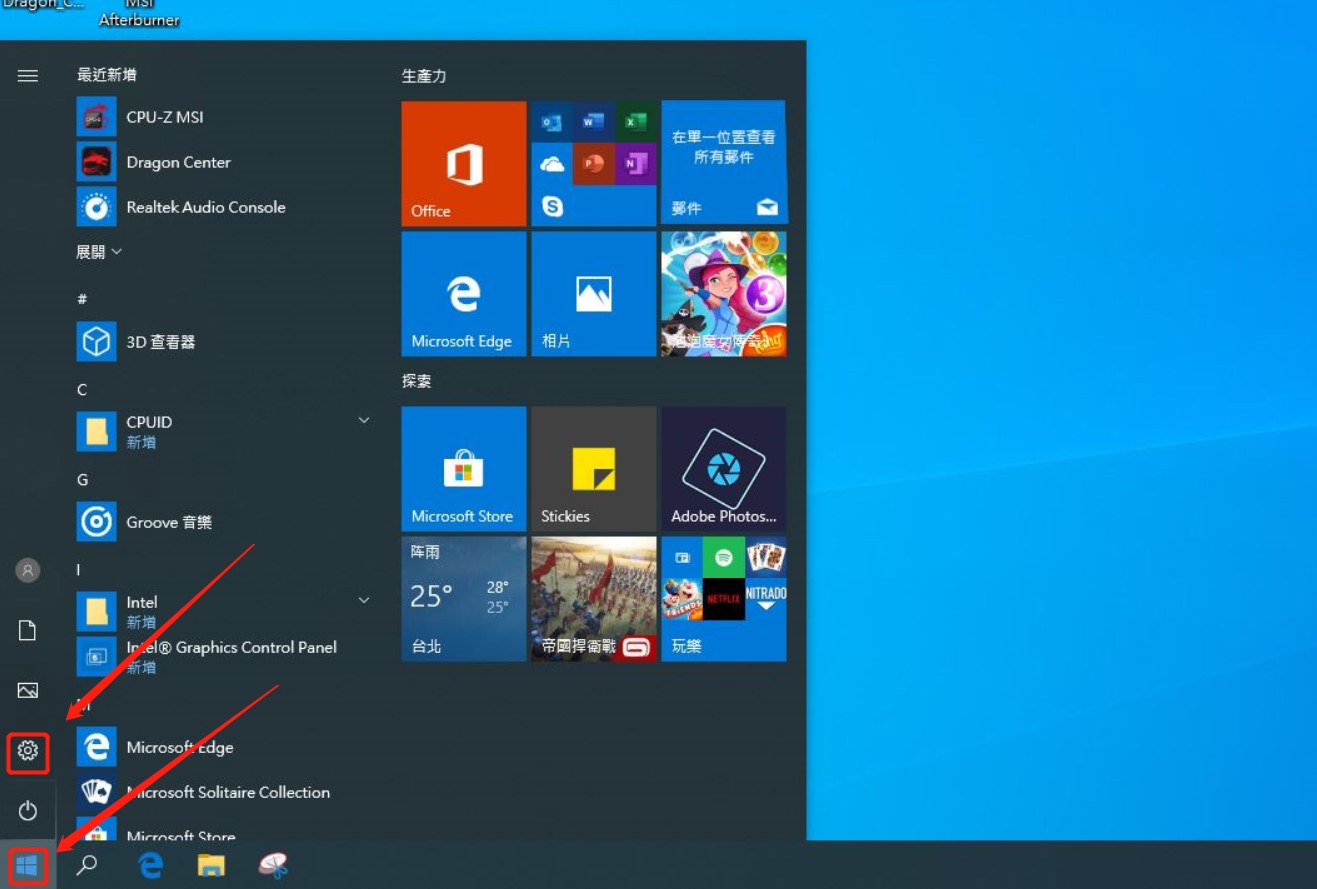Open the Word icon in Office tile group
The width and height of the screenshot is (1317, 889).
tap(593, 121)
